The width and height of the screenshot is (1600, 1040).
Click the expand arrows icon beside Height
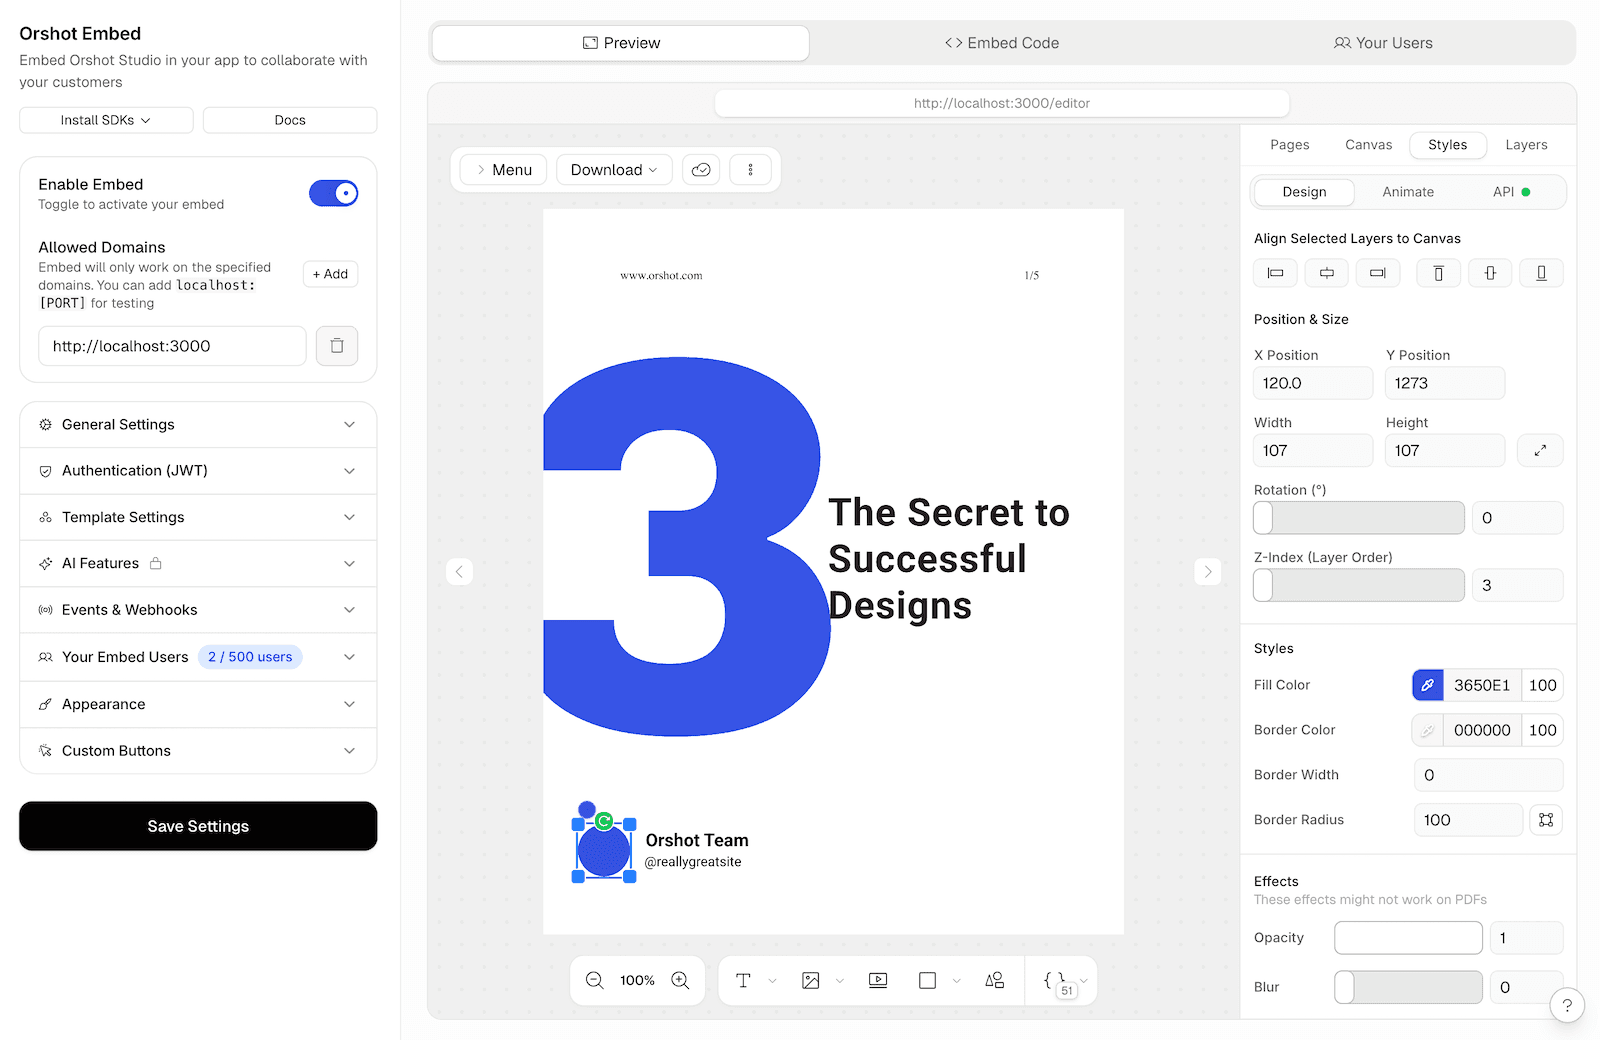click(1540, 450)
